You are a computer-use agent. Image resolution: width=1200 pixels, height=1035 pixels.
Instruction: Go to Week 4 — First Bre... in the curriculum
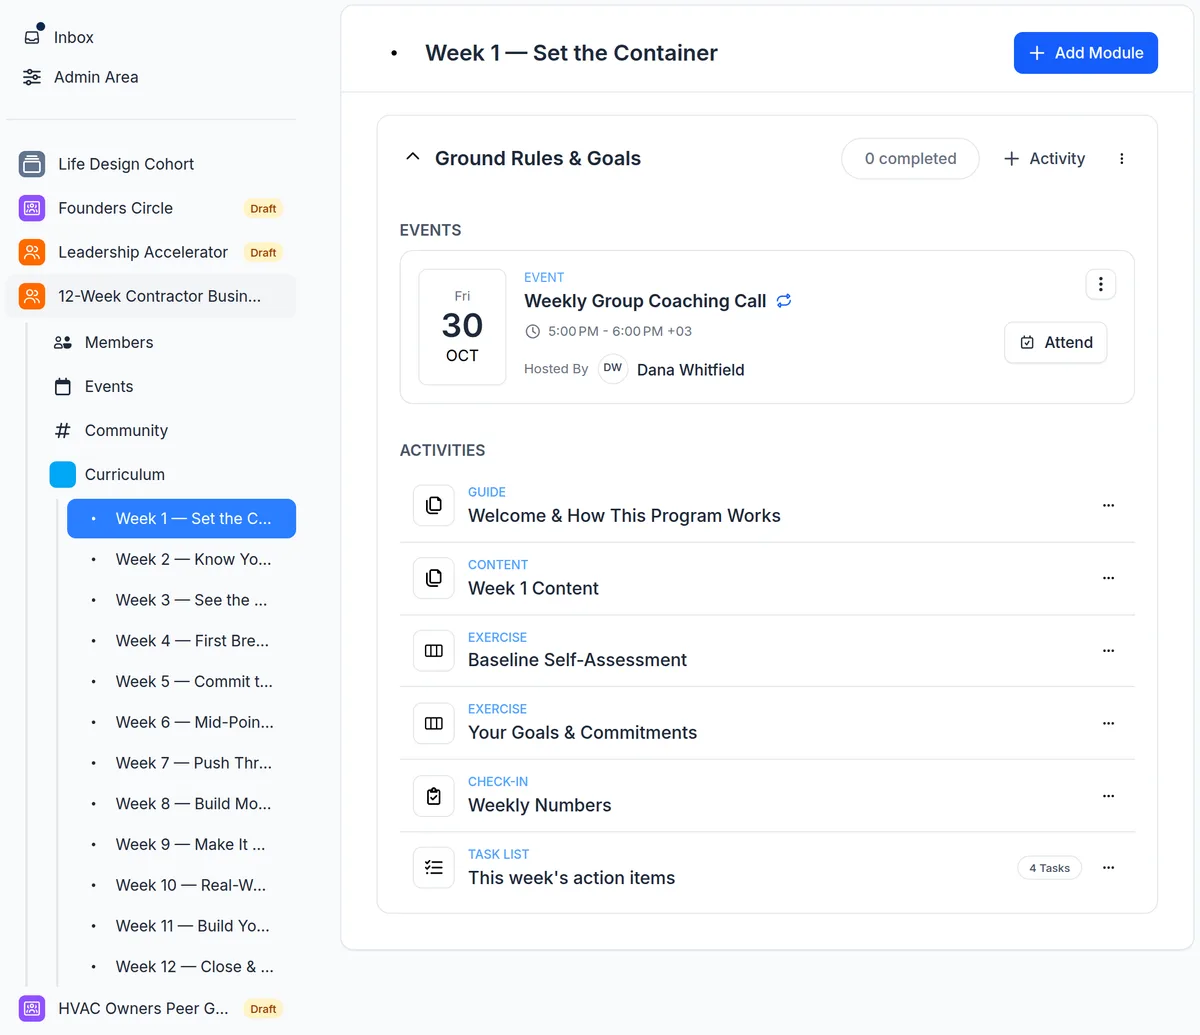coord(181,641)
